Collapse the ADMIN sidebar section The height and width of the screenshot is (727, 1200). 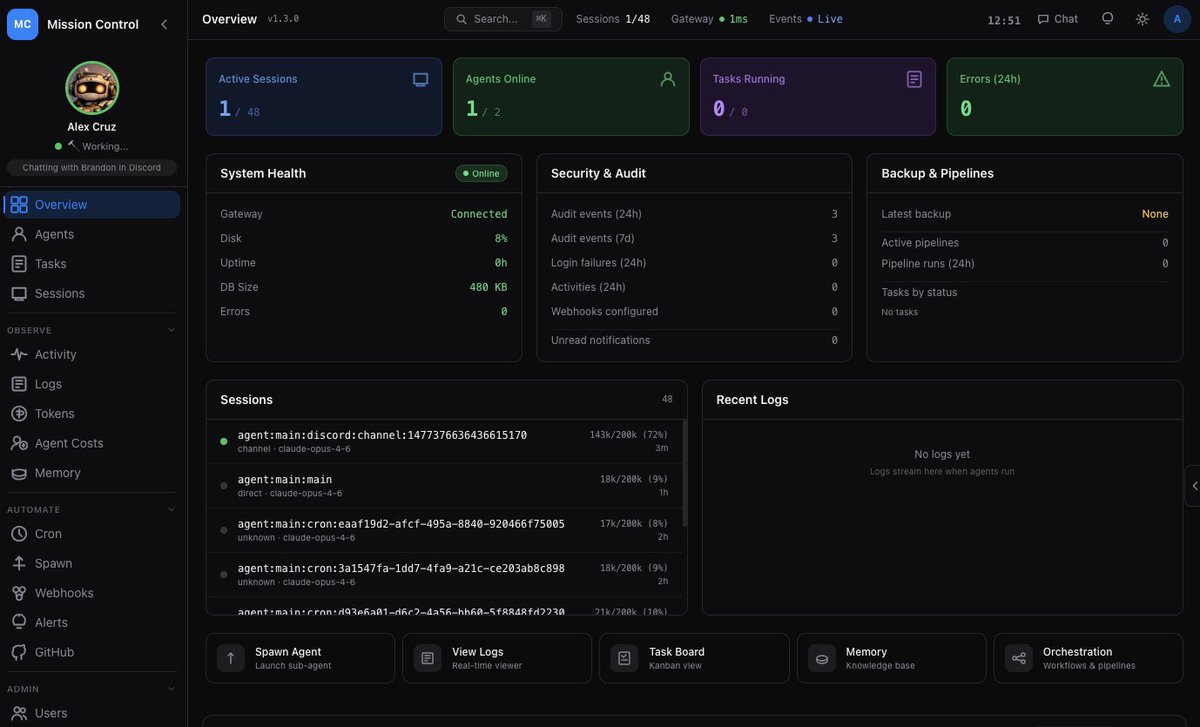[170, 687]
